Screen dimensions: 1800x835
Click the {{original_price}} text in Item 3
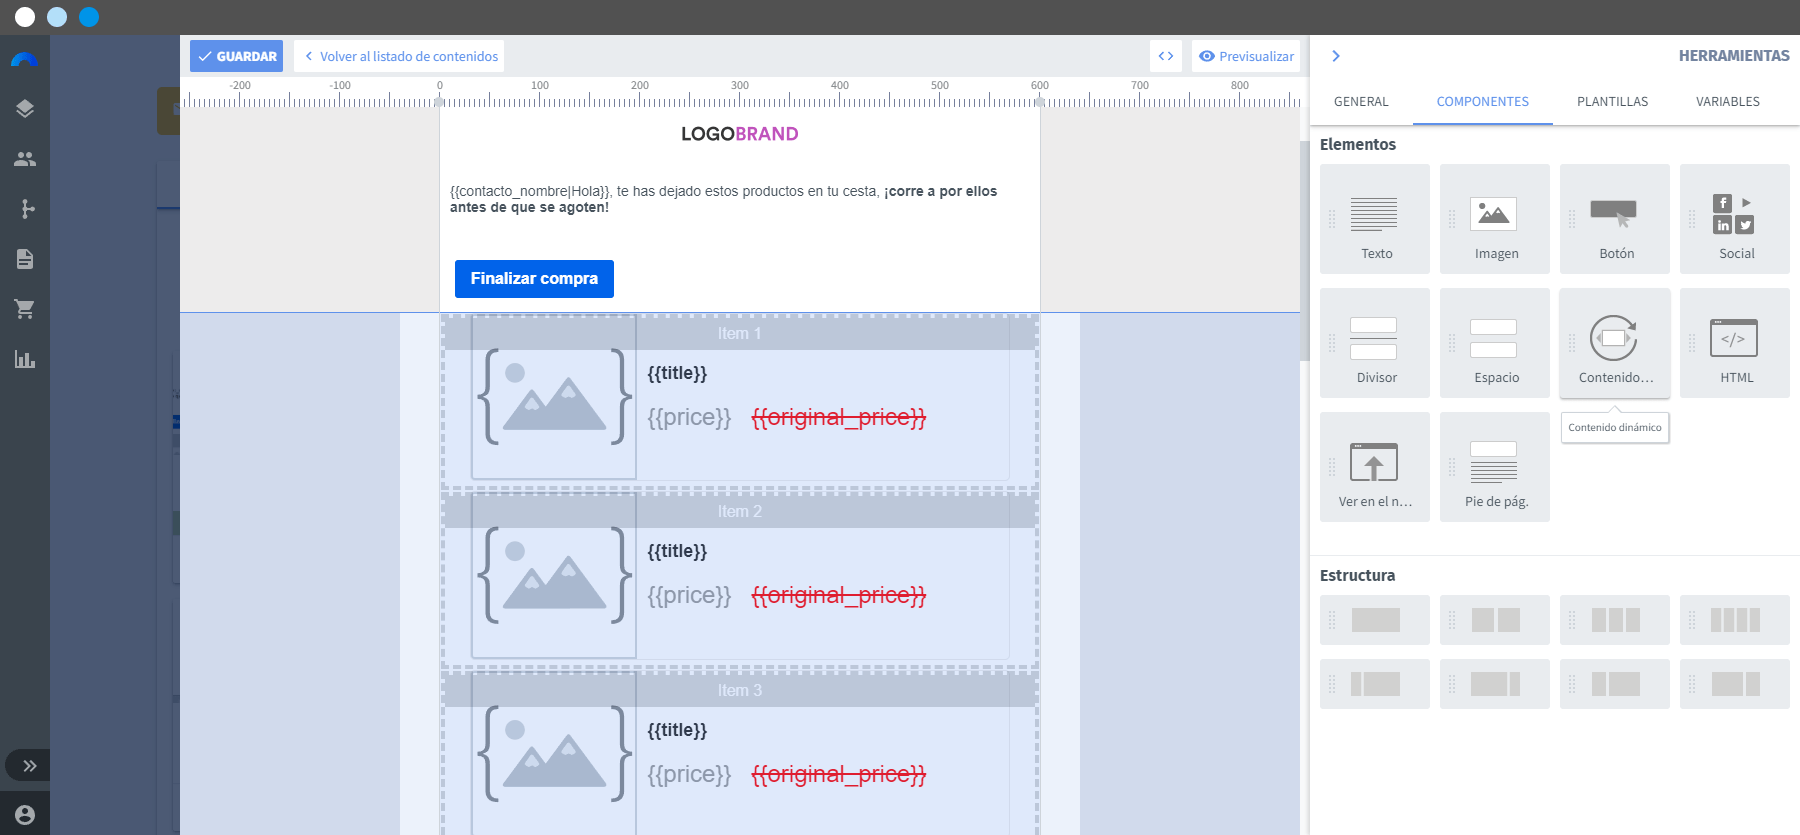[839, 774]
